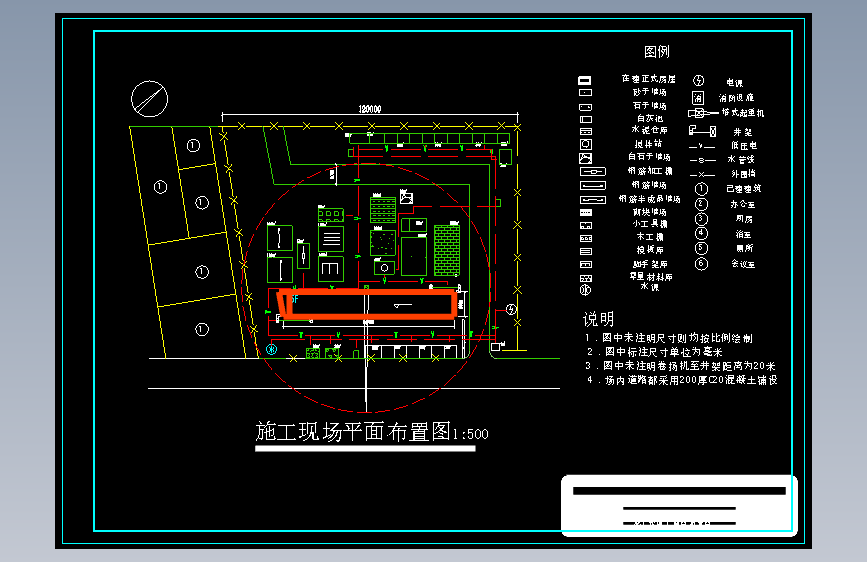This screenshot has height=562, width=867.
Task: Select the 钢筋半成品堆场 legend symbol
Action: click(x=593, y=200)
